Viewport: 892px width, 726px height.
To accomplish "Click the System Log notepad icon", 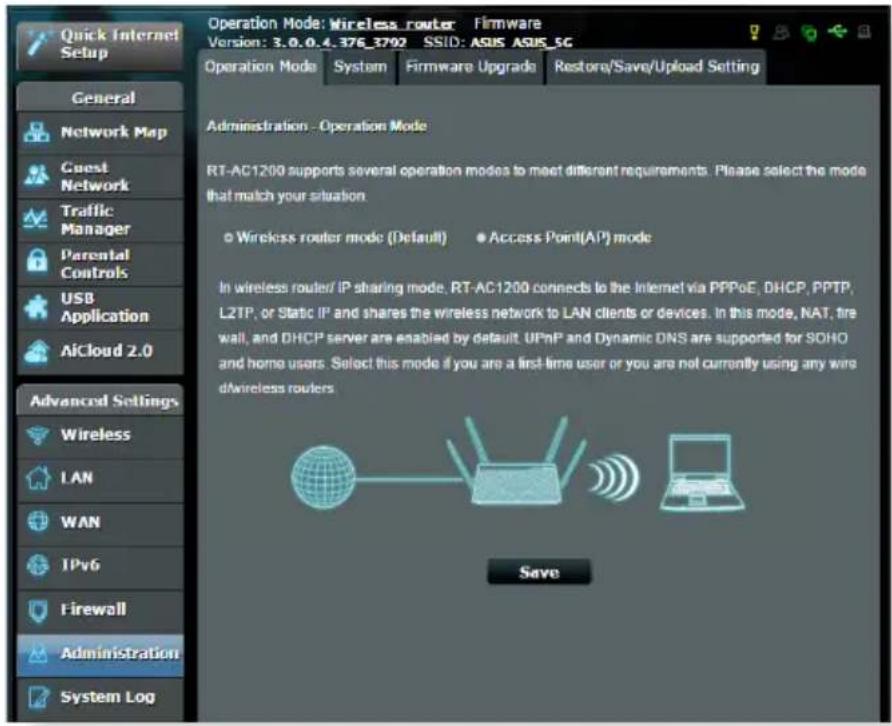I will pos(38,697).
